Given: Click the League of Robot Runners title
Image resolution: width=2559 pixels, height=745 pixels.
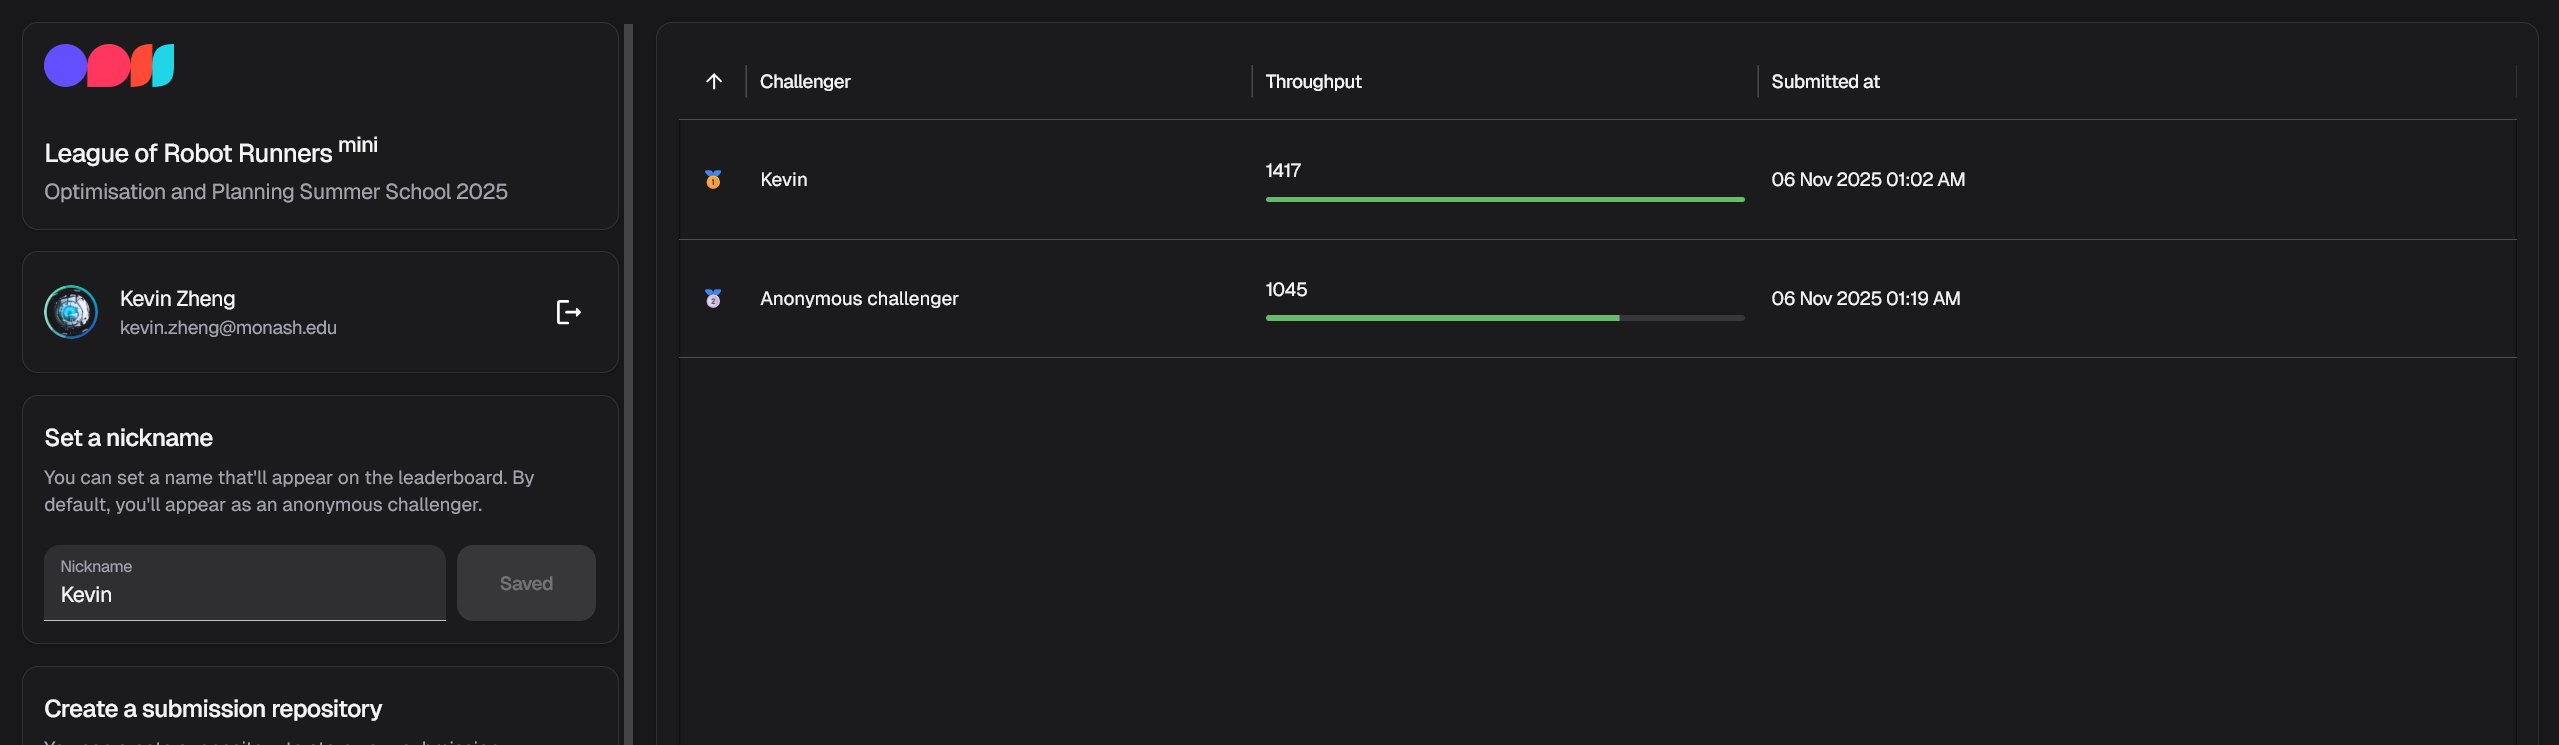Looking at the screenshot, I should point(188,153).
